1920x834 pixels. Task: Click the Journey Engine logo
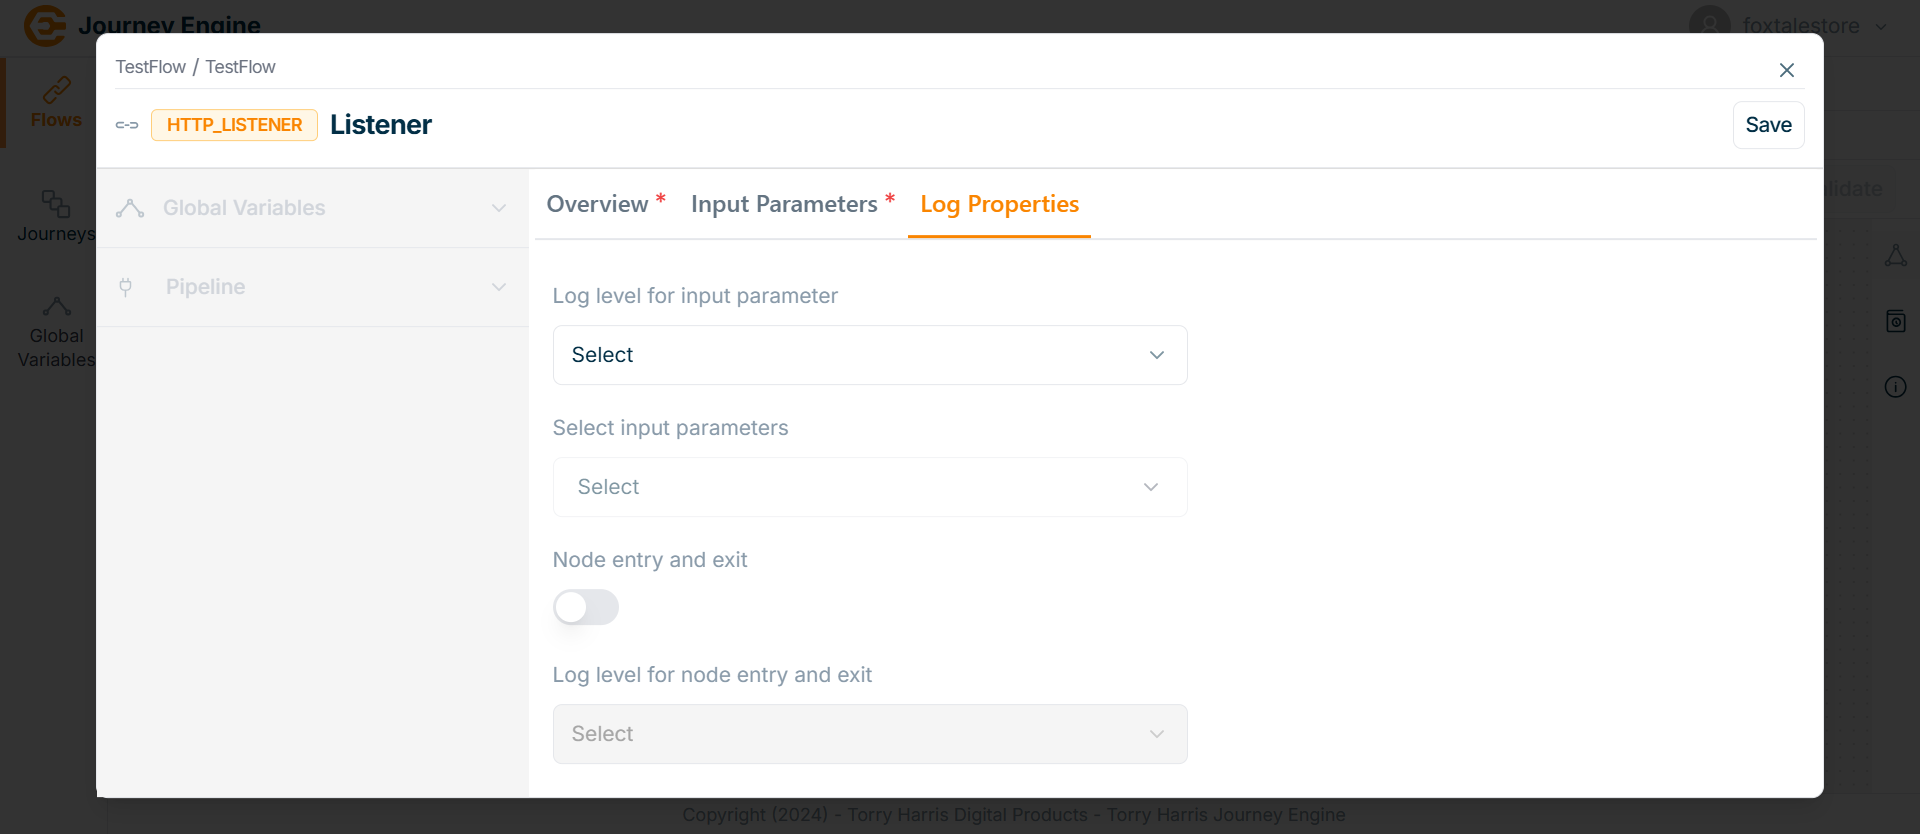point(45,25)
